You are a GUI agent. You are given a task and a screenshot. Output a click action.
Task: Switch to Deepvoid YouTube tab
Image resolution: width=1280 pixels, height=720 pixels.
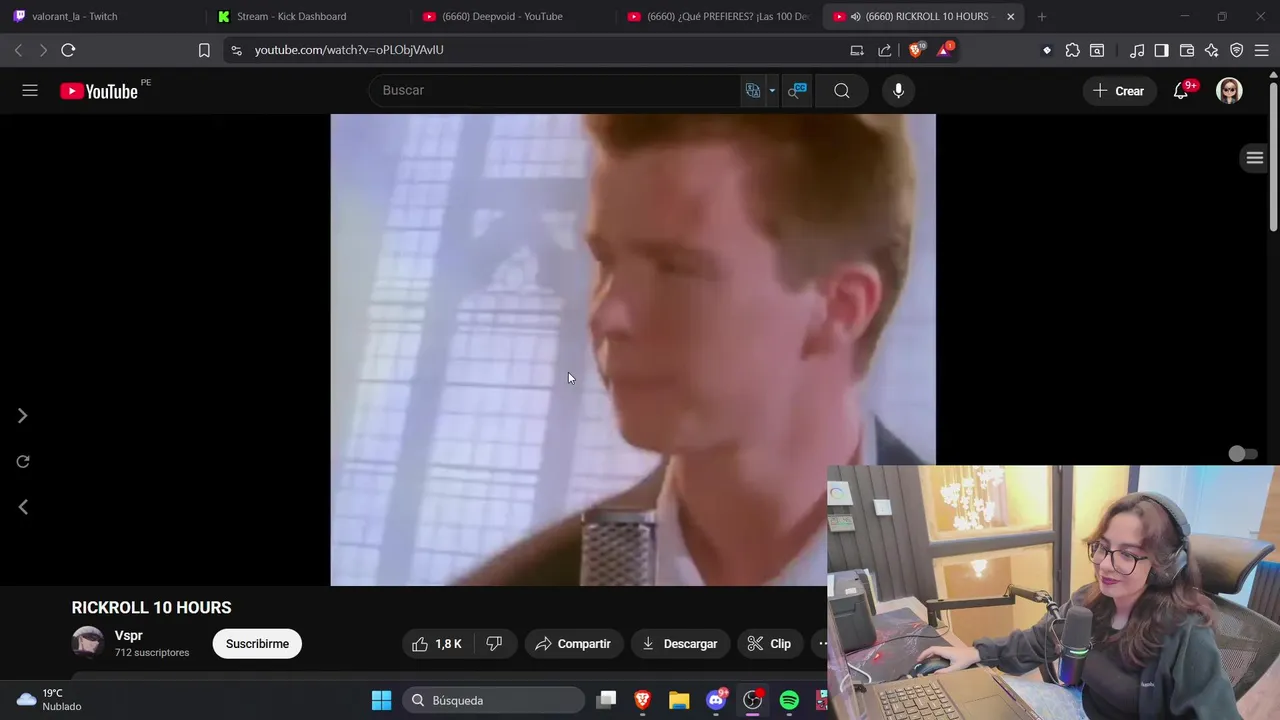pos(512,16)
